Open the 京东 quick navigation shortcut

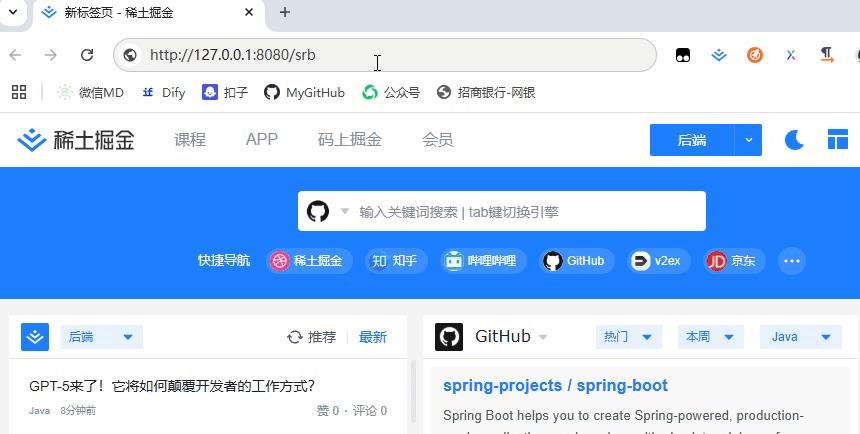(x=734, y=261)
